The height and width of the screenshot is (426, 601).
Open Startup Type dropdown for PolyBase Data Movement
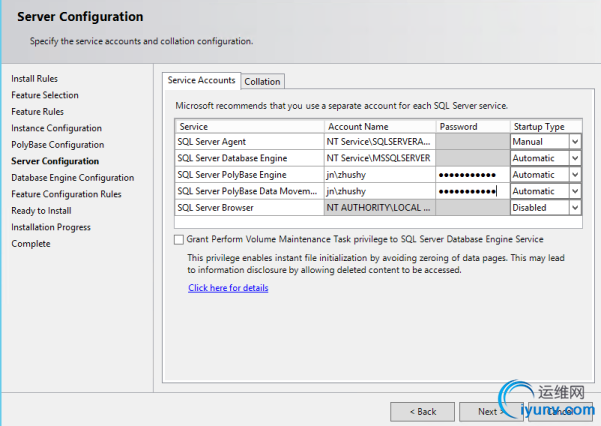tap(575, 191)
